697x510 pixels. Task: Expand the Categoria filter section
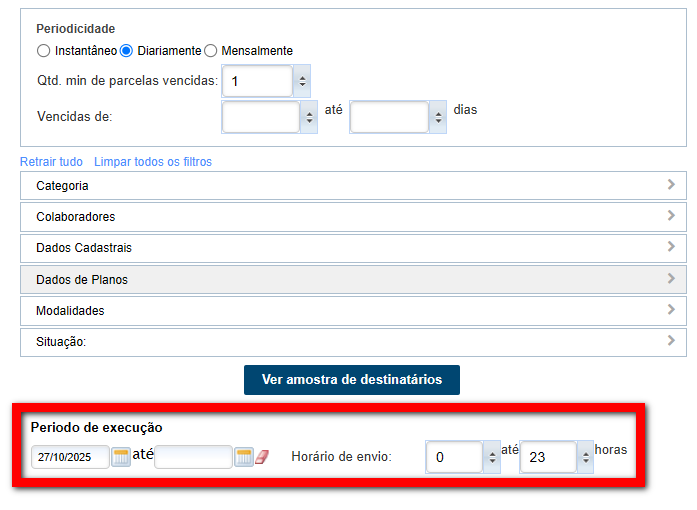coord(353,186)
